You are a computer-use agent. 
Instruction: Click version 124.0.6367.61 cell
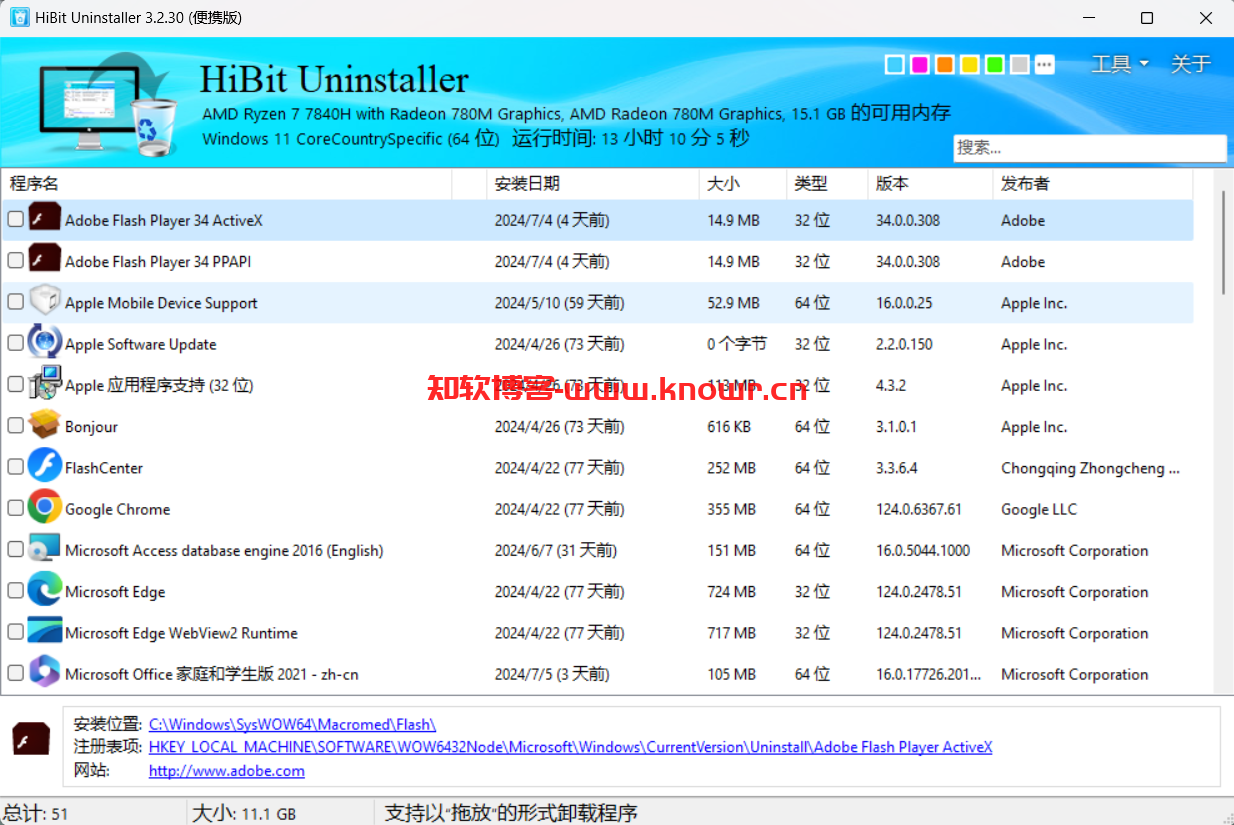(918, 509)
